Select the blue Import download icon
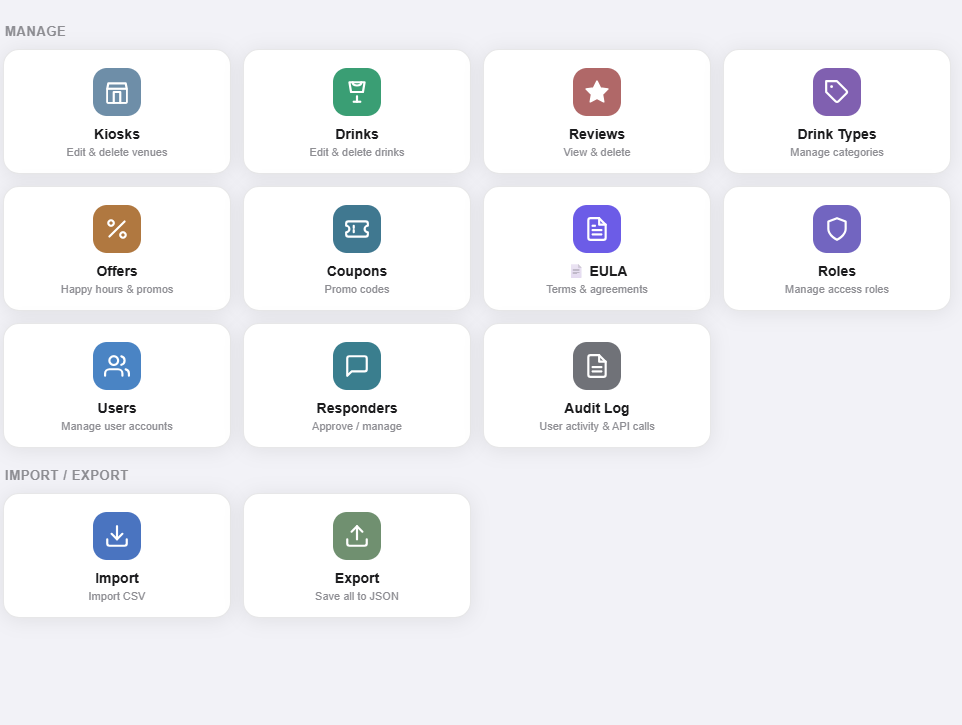The height and width of the screenshot is (725, 962). (x=117, y=536)
